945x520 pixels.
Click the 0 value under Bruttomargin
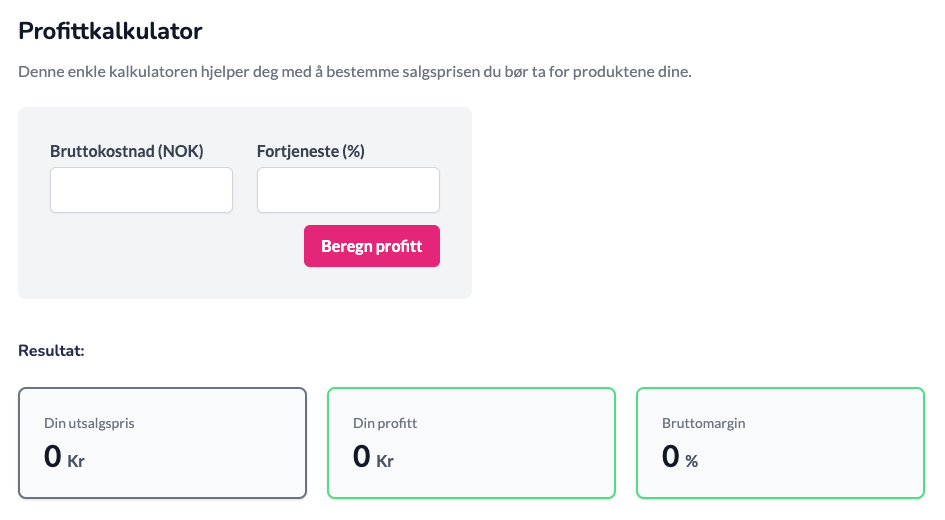click(671, 457)
